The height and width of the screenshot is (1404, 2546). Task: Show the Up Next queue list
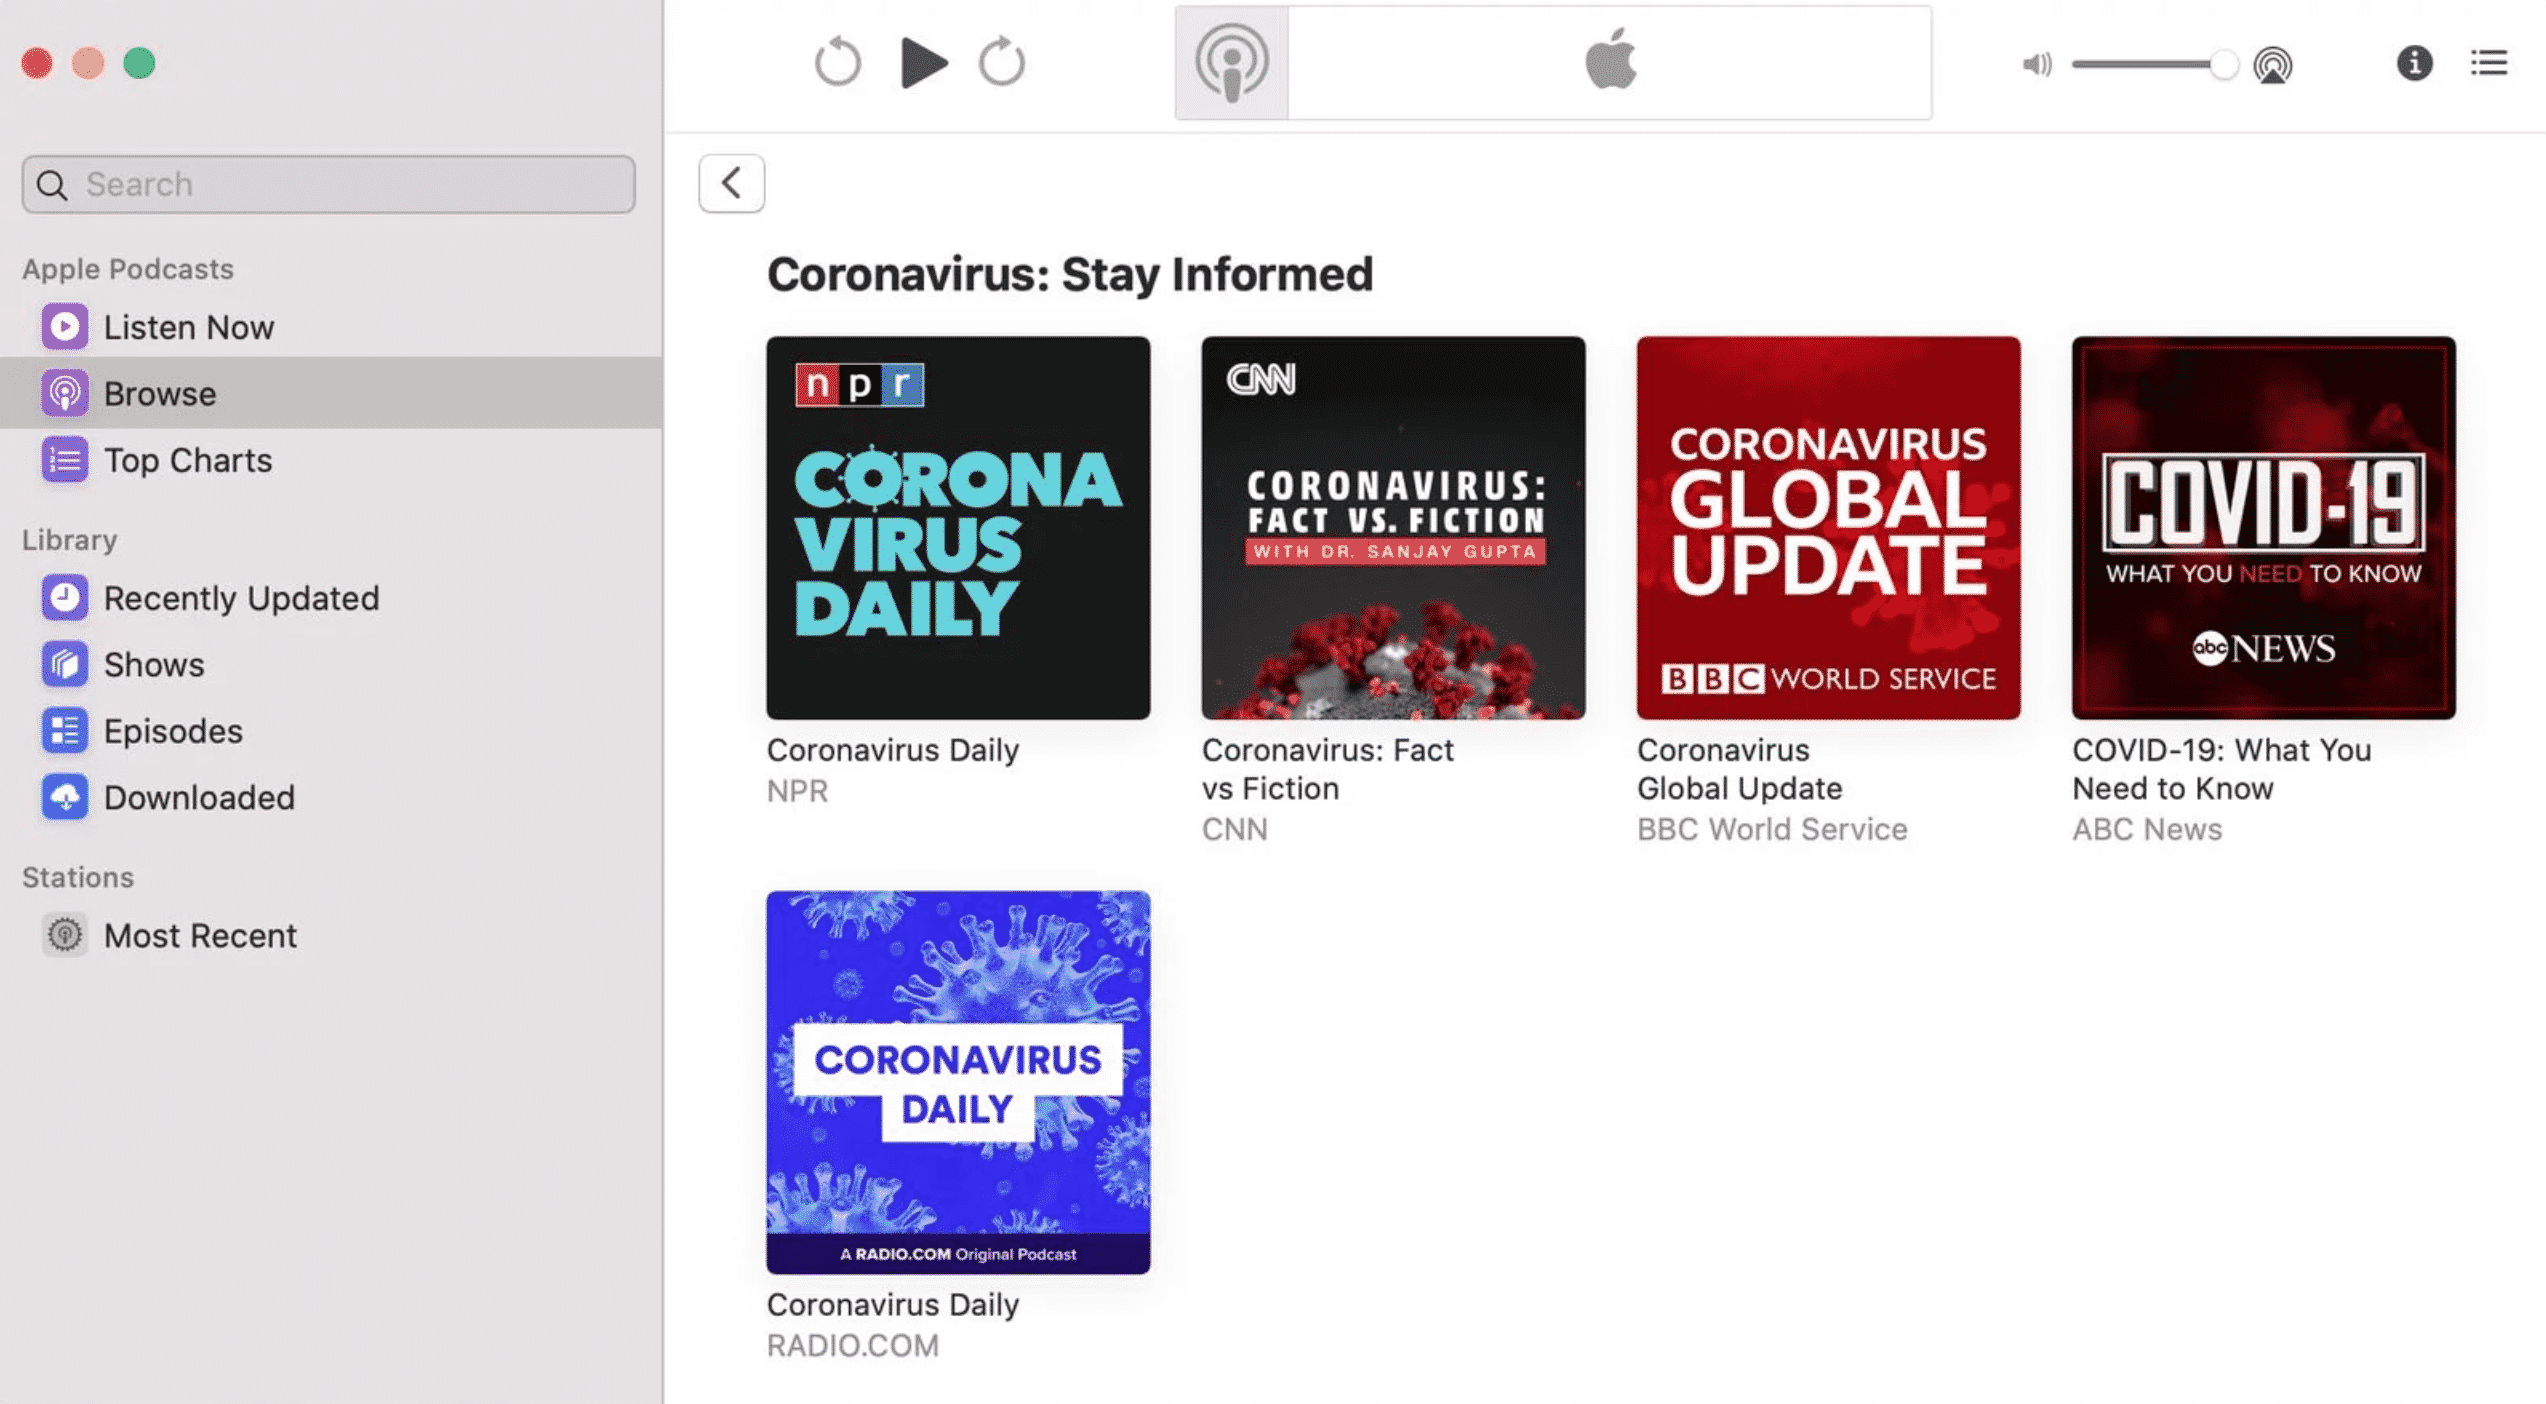pos(2489,63)
